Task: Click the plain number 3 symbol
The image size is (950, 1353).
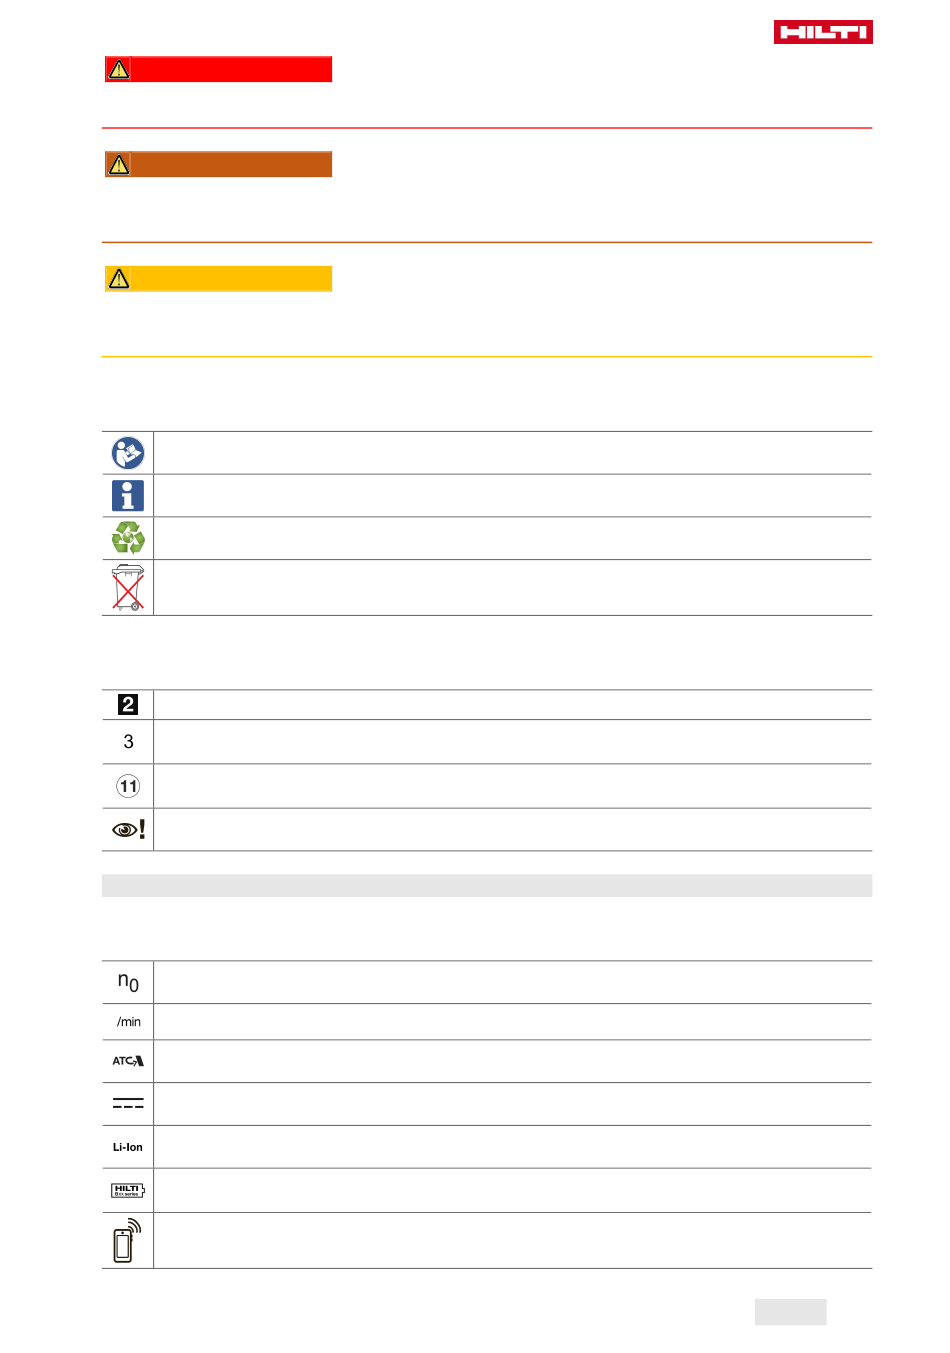Action: click(128, 742)
